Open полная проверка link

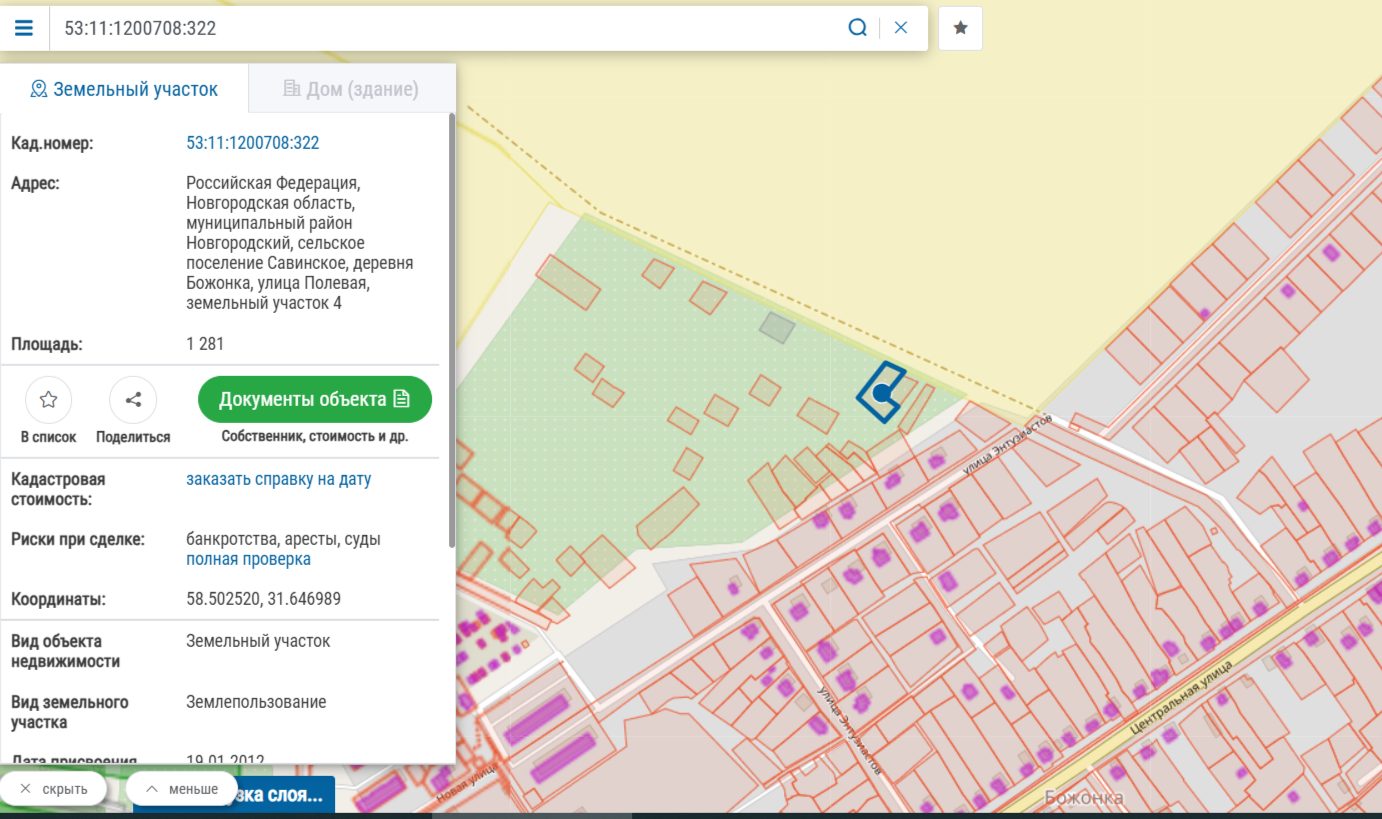click(248, 559)
